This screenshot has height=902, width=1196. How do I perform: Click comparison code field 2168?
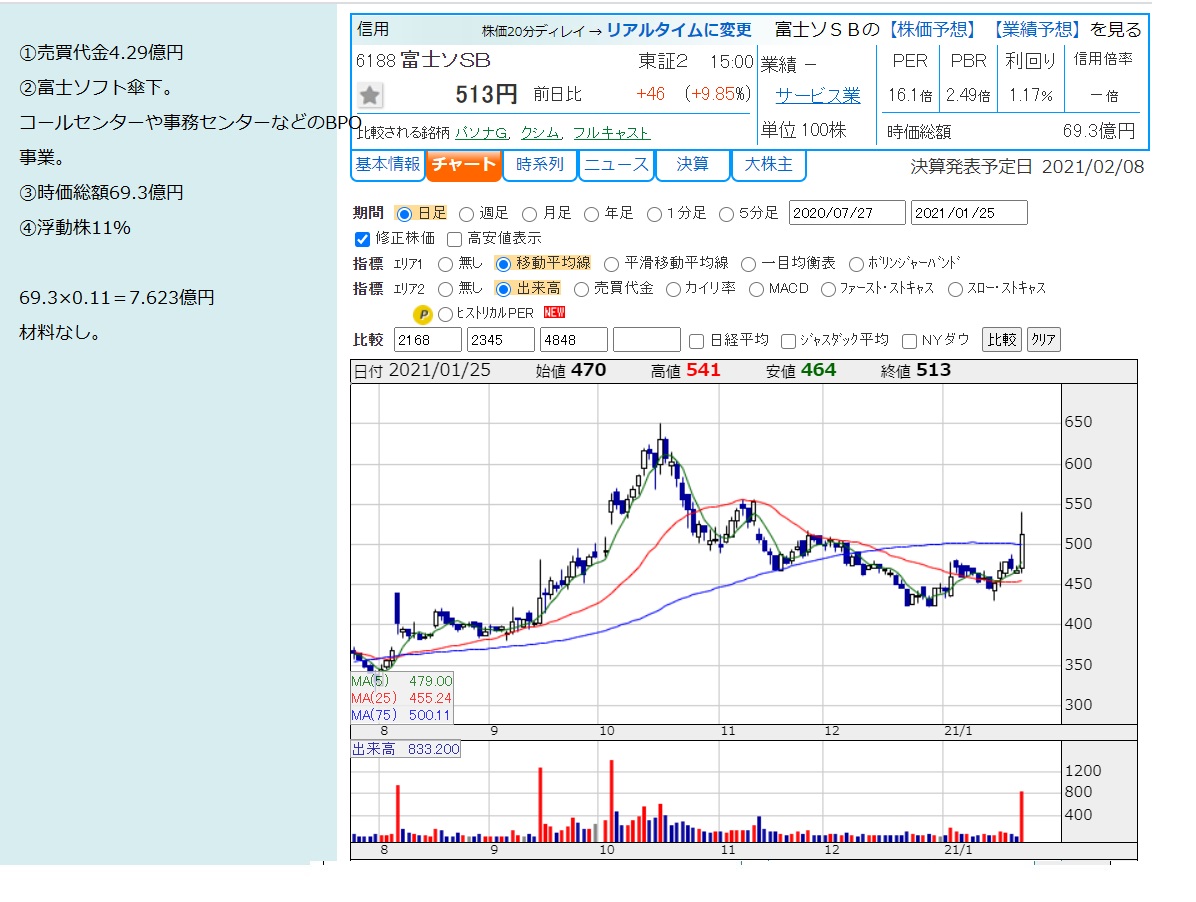(x=428, y=340)
